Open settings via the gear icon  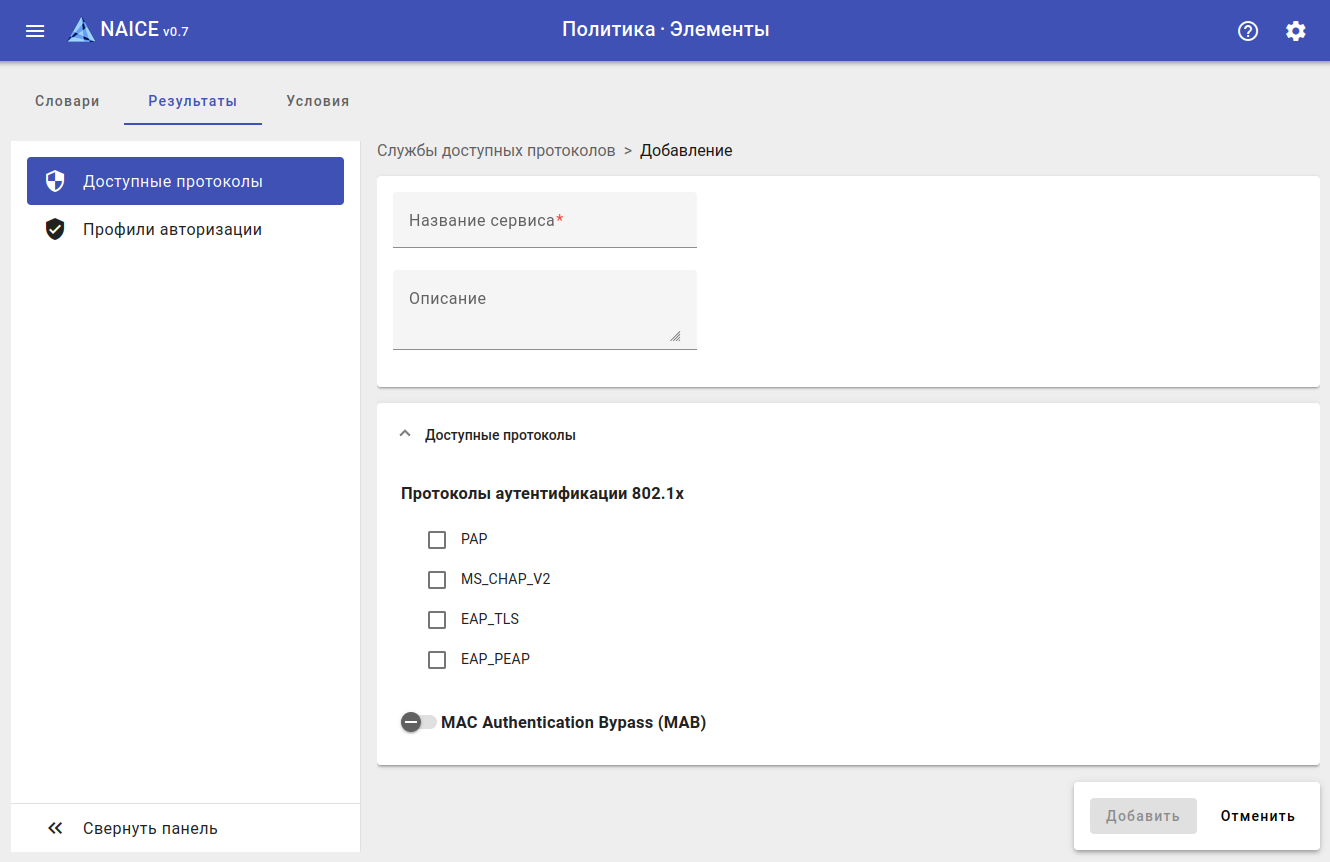coord(1295,31)
